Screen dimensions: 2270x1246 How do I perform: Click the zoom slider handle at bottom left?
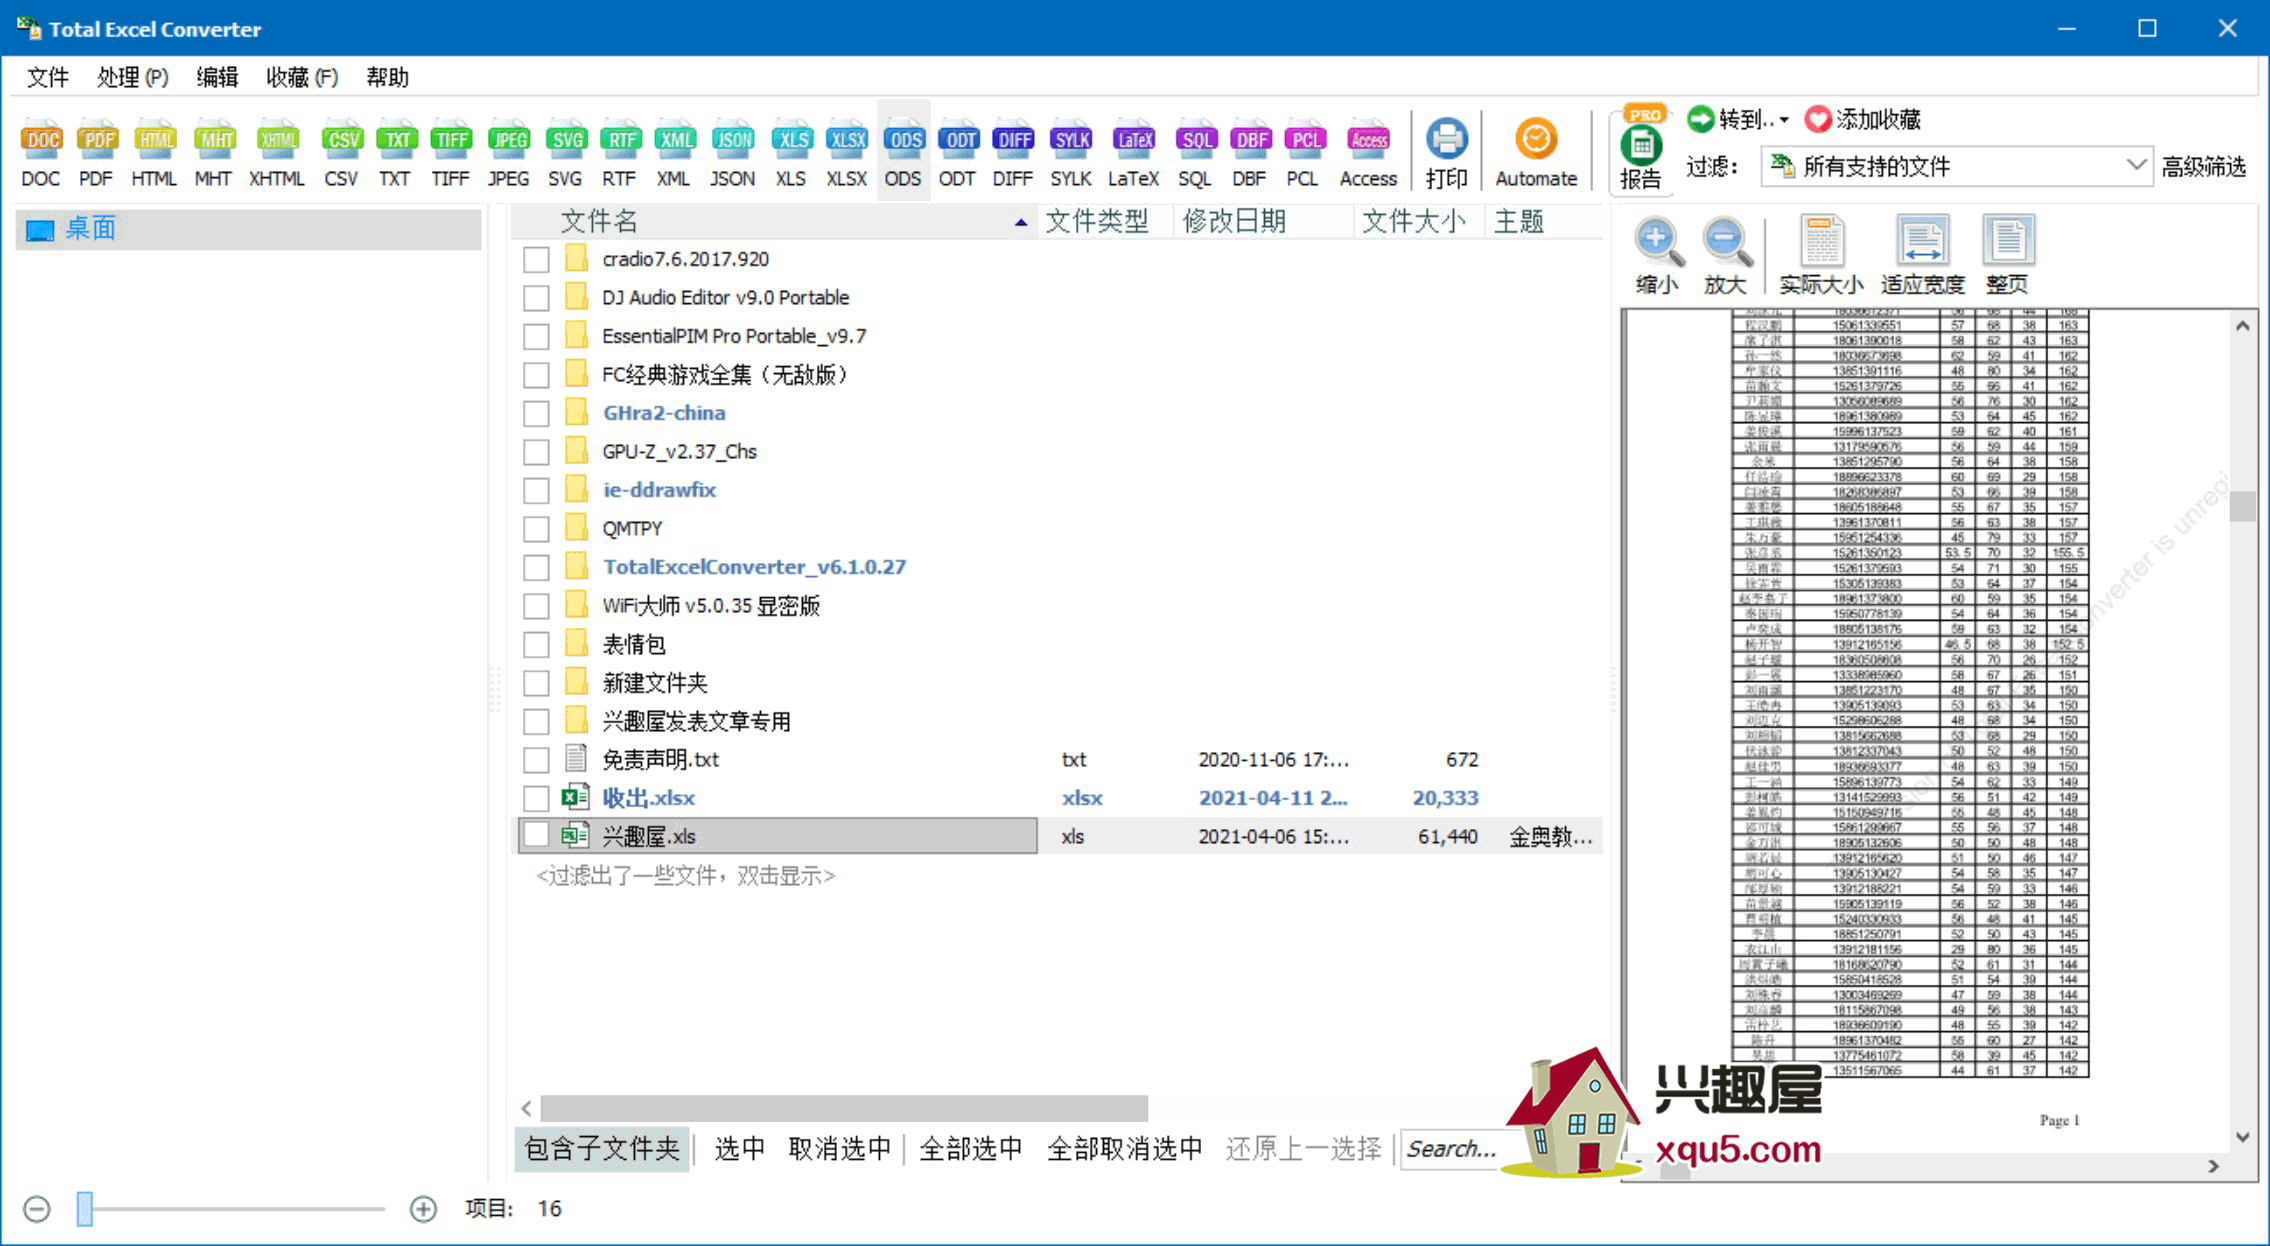point(85,1208)
